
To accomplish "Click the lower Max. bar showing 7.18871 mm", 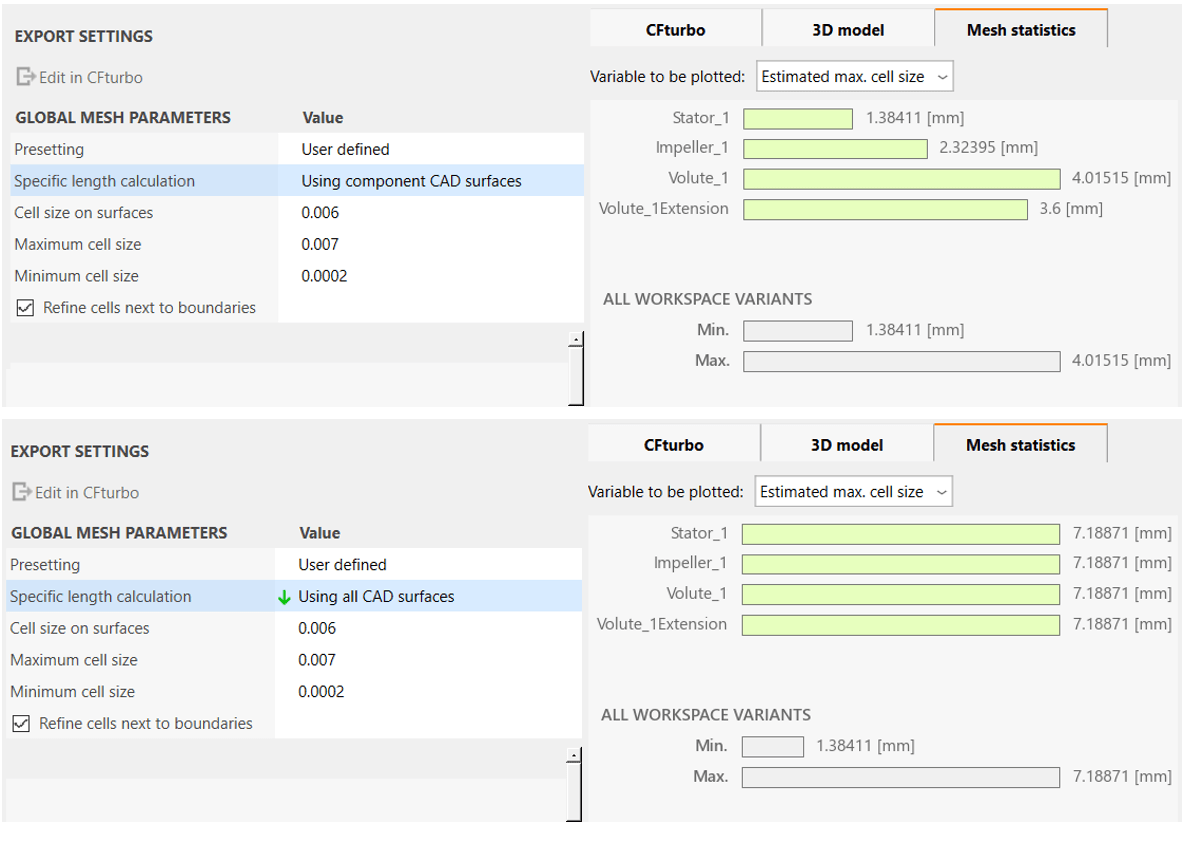I will pyautogui.click(x=901, y=777).
